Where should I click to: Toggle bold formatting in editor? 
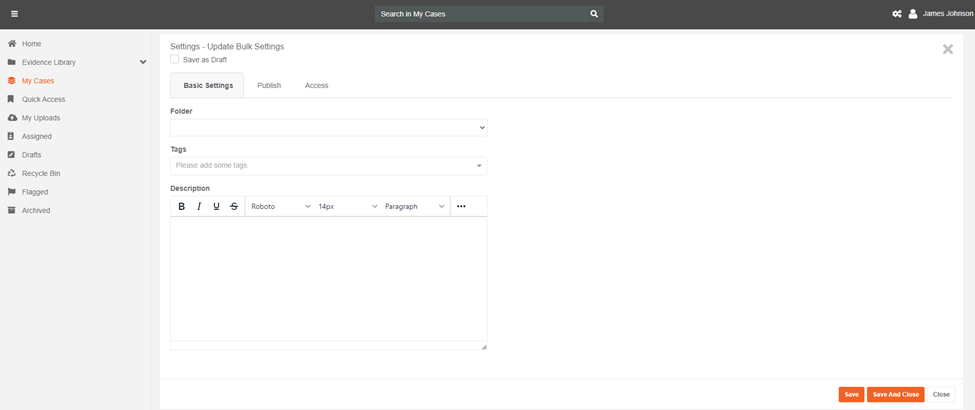(181, 206)
